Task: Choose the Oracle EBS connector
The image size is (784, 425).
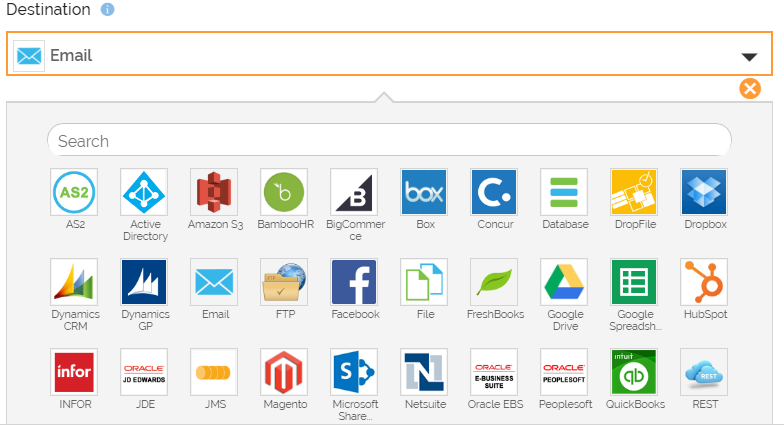Action: coord(495,372)
